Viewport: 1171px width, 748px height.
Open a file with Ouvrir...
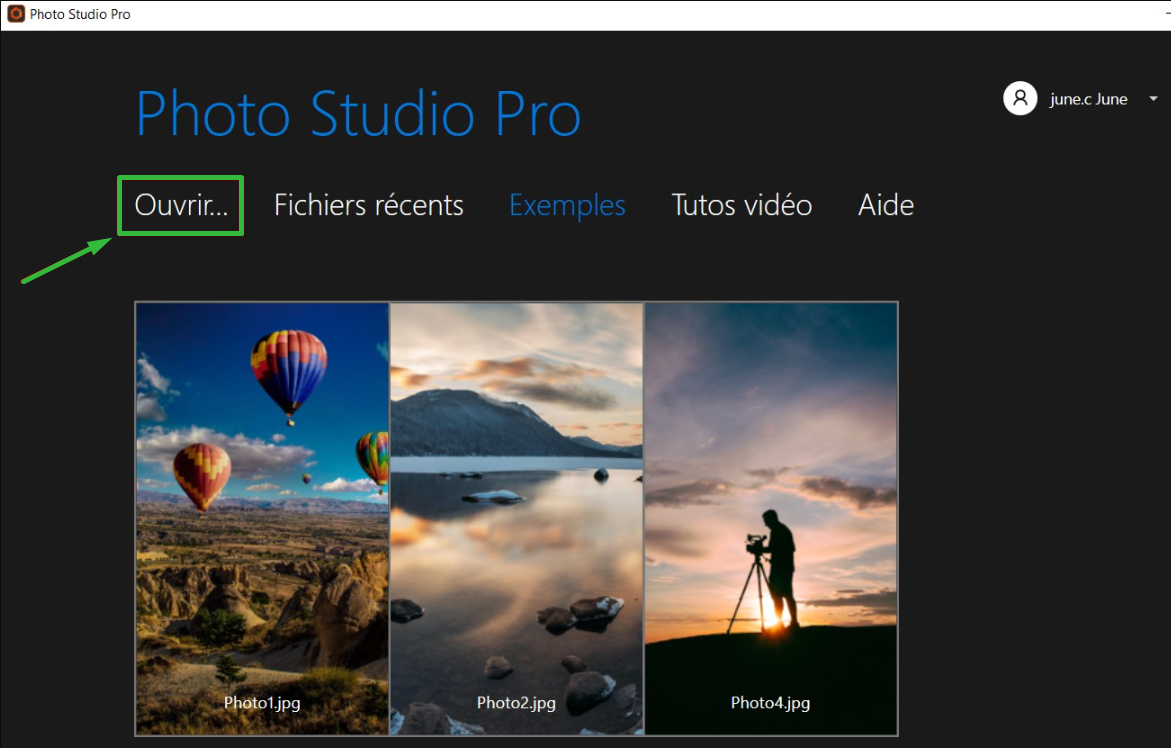pyautogui.click(x=181, y=205)
